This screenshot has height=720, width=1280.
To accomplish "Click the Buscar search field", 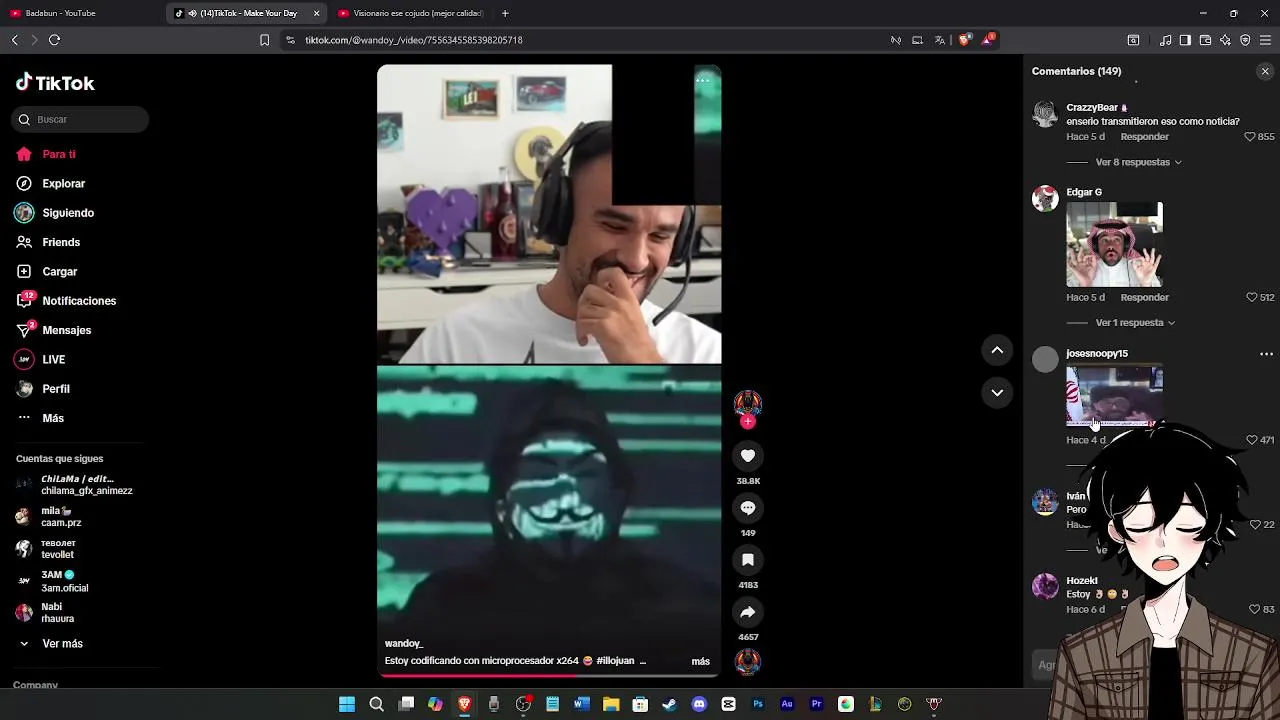I will [x=81, y=119].
